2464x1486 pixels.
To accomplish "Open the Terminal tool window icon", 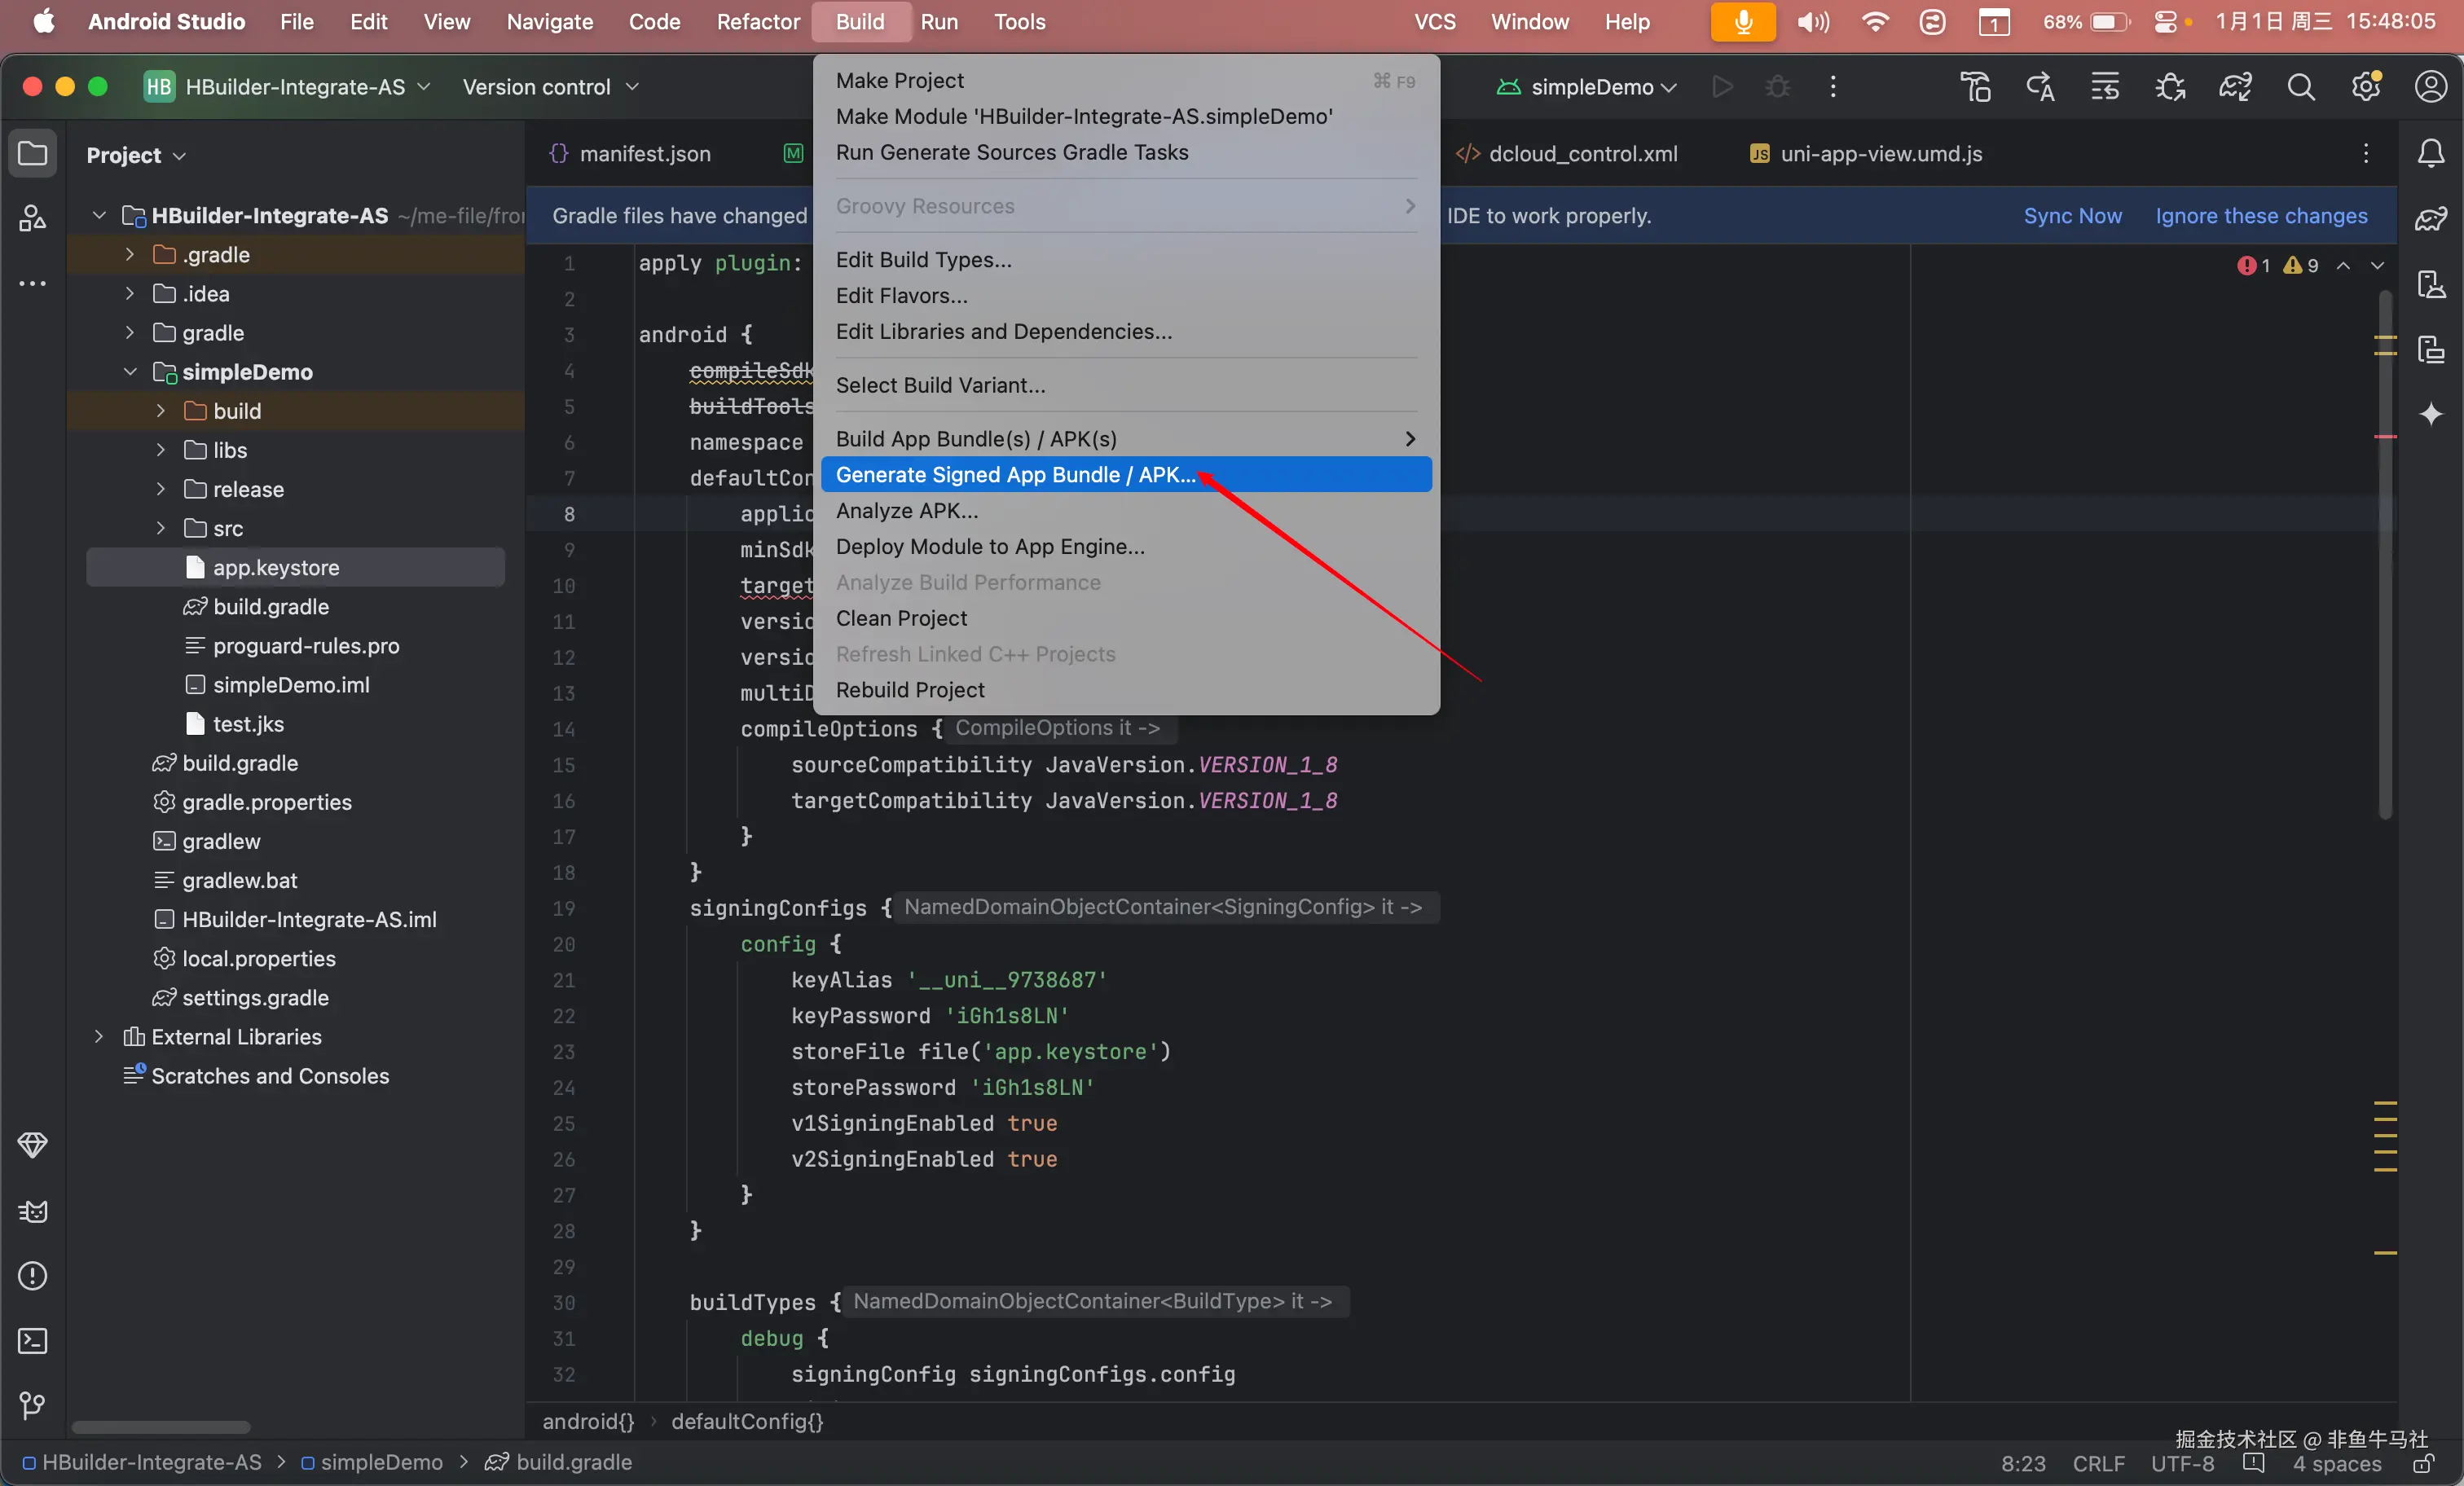I will pos(32,1341).
